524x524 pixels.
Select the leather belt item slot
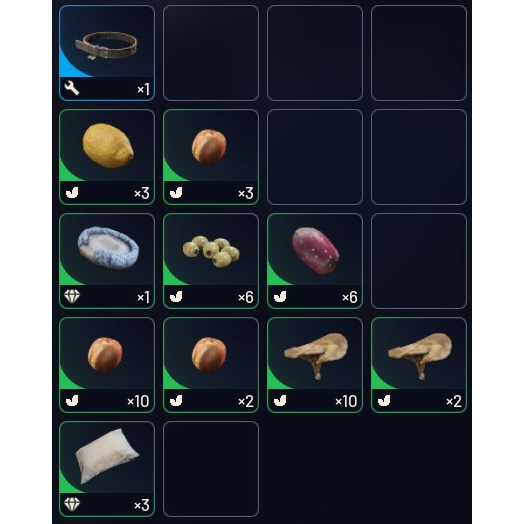[x=107, y=53]
